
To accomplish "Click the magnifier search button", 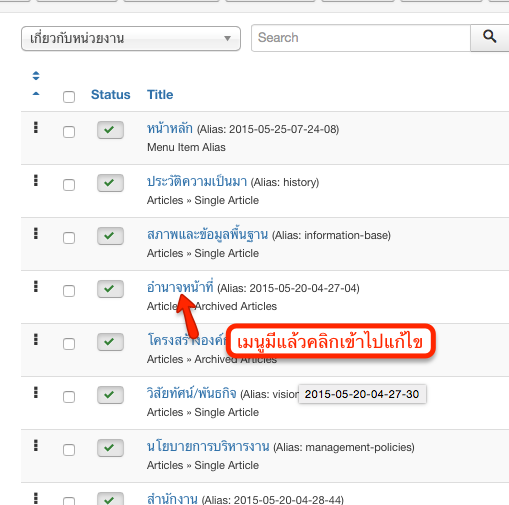I will click(490, 38).
